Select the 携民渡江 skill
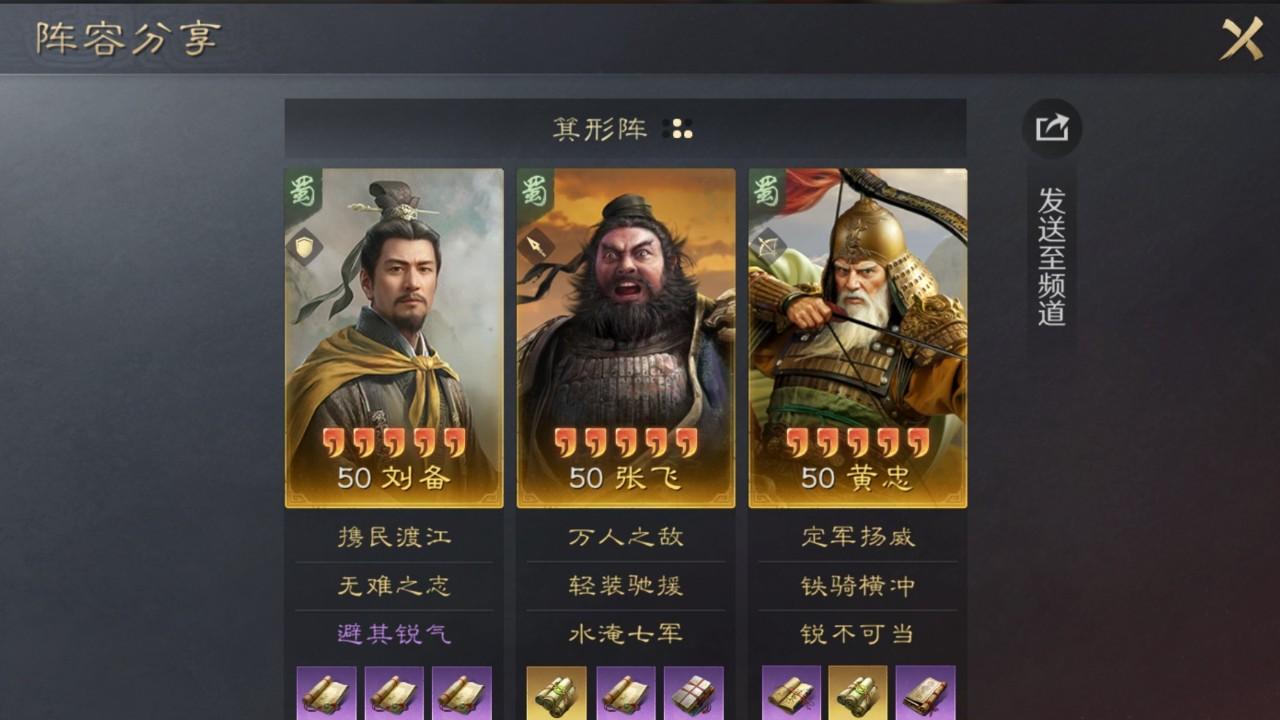This screenshot has height=720, width=1280. (x=394, y=537)
